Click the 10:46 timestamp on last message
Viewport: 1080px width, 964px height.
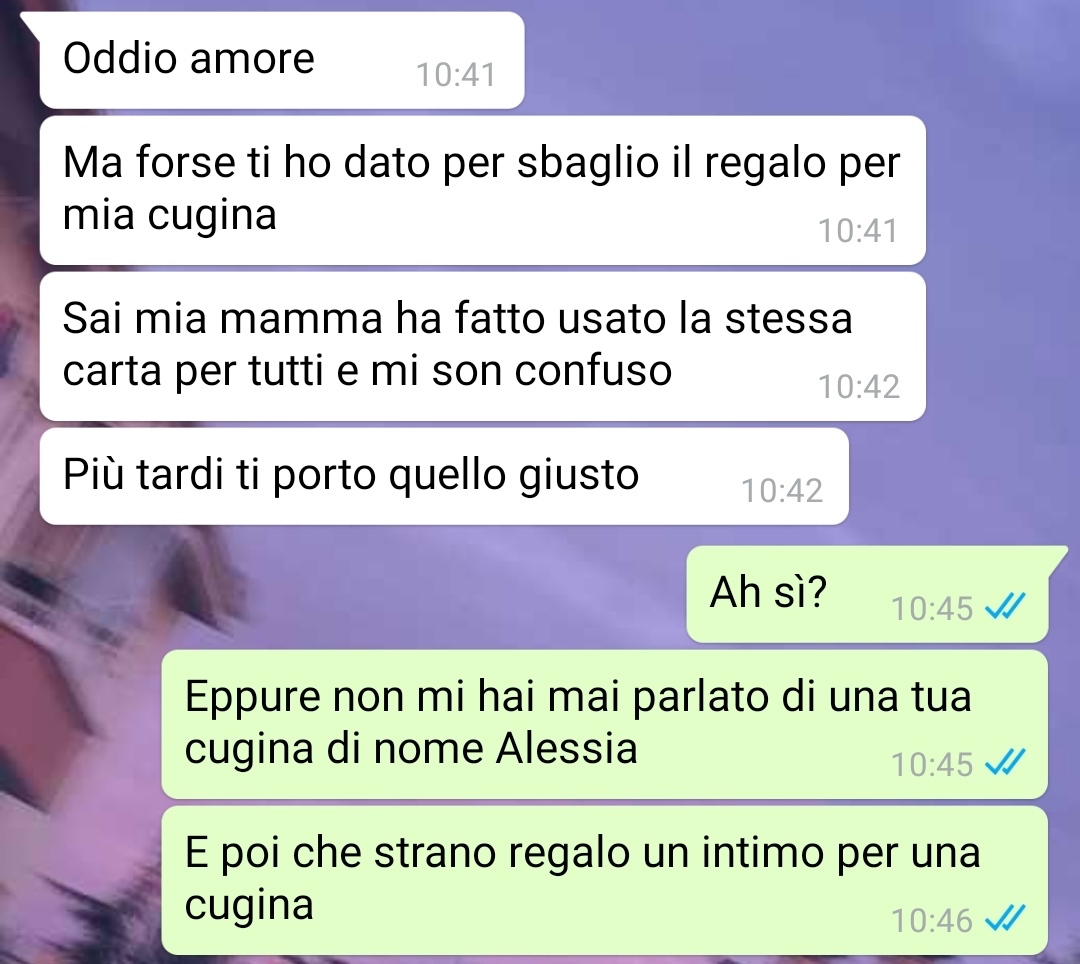[x=931, y=921]
